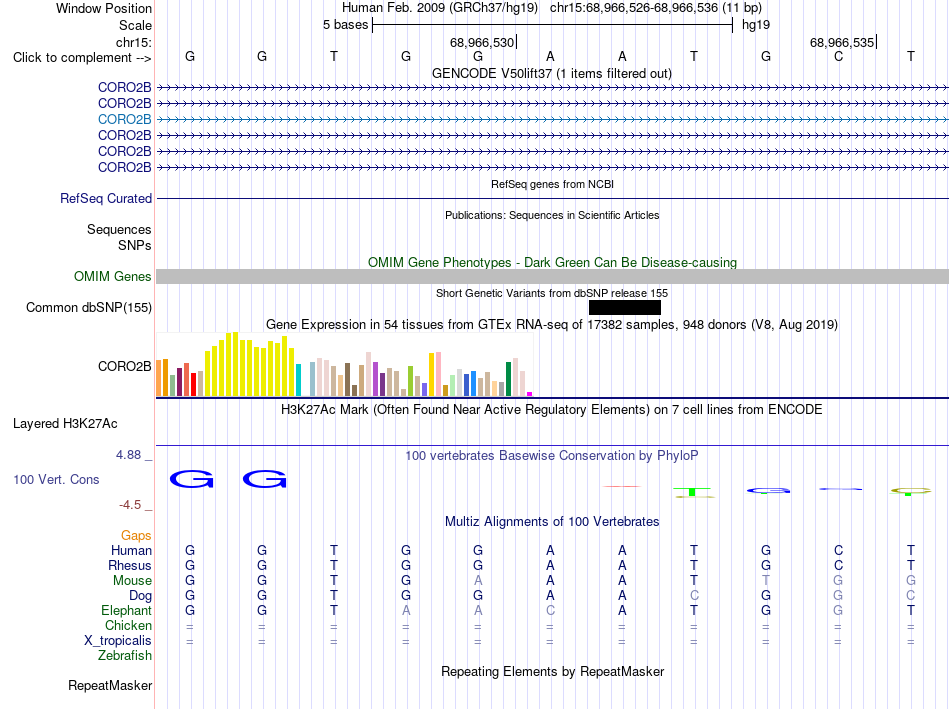
Task: Click the GENCODE V50lift37 track title
Action: pyautogui.click(x=552, y=73)
